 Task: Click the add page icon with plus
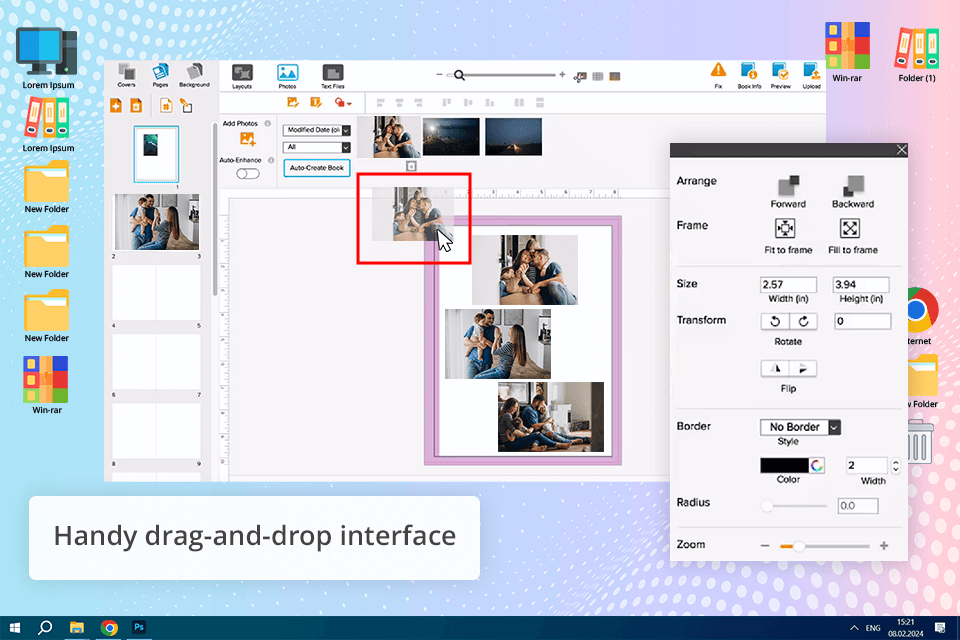click(x=116, y=105)
